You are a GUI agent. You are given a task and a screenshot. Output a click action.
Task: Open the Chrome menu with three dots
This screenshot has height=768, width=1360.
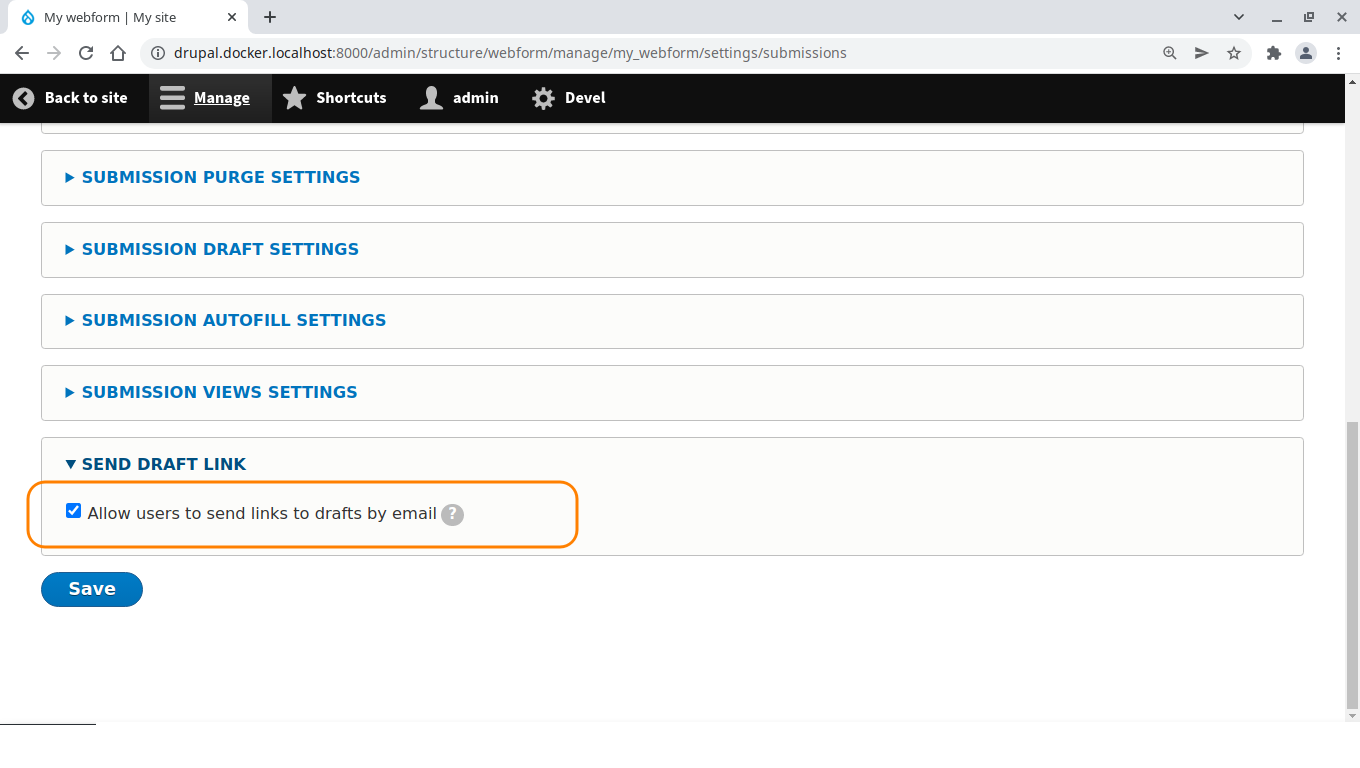pyautogui.click(x=1338, y=52)
